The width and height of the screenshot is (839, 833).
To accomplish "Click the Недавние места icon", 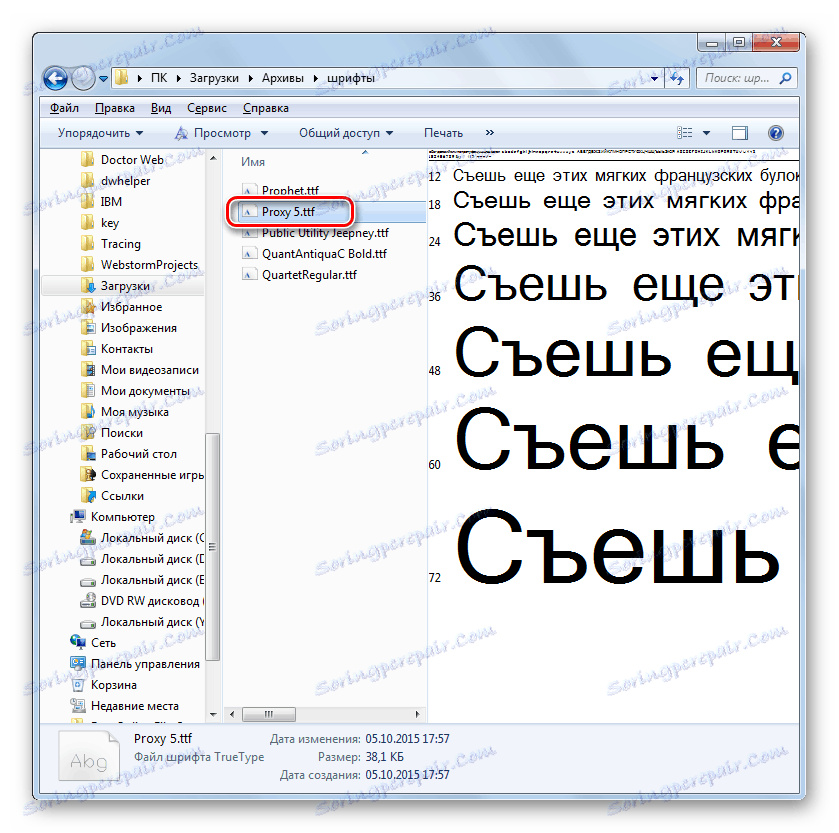I will point(78,706).
